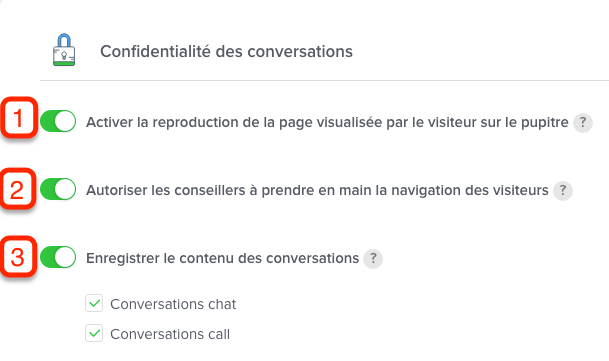
Task: Click the divider line under the heading
Action: coord(324,80)
